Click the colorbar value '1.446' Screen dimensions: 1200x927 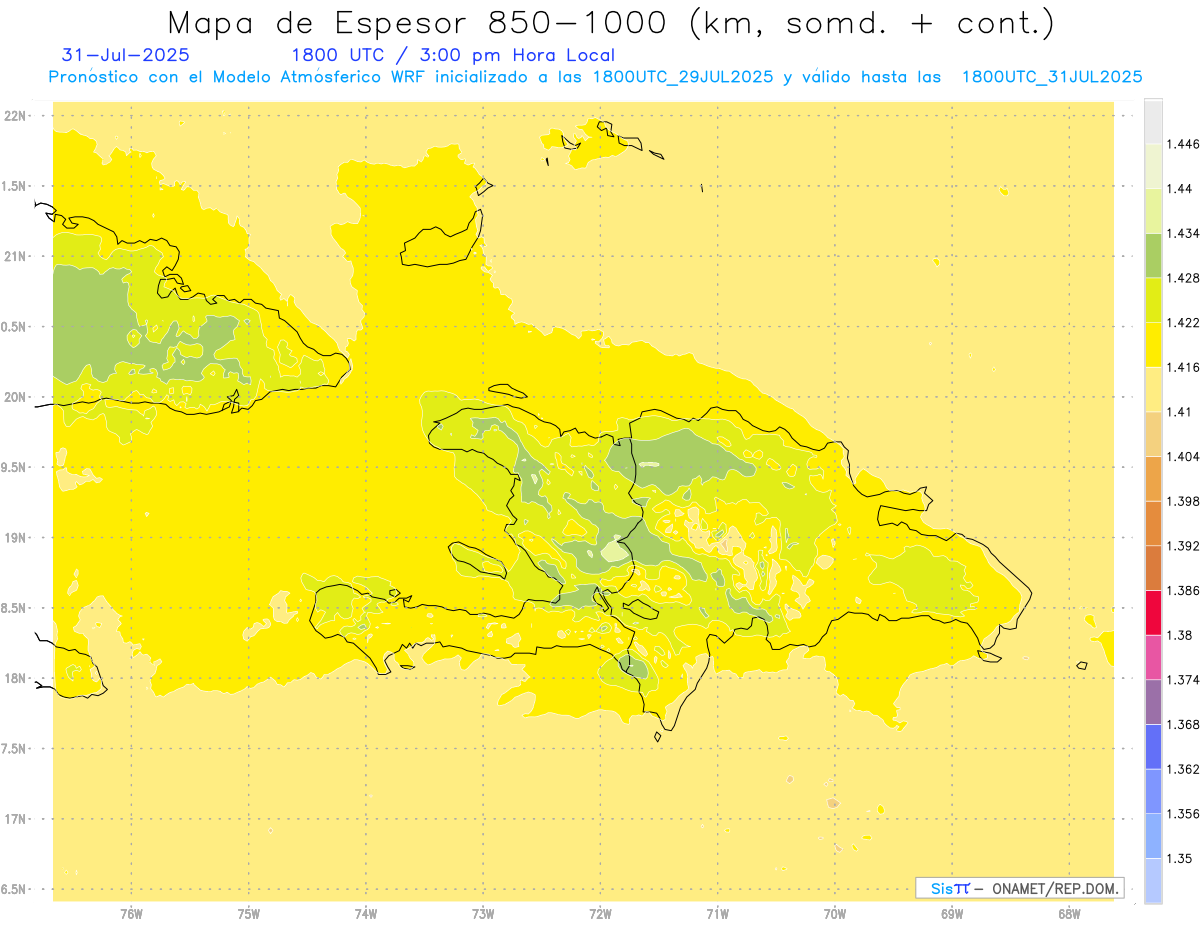[1185, 144]
